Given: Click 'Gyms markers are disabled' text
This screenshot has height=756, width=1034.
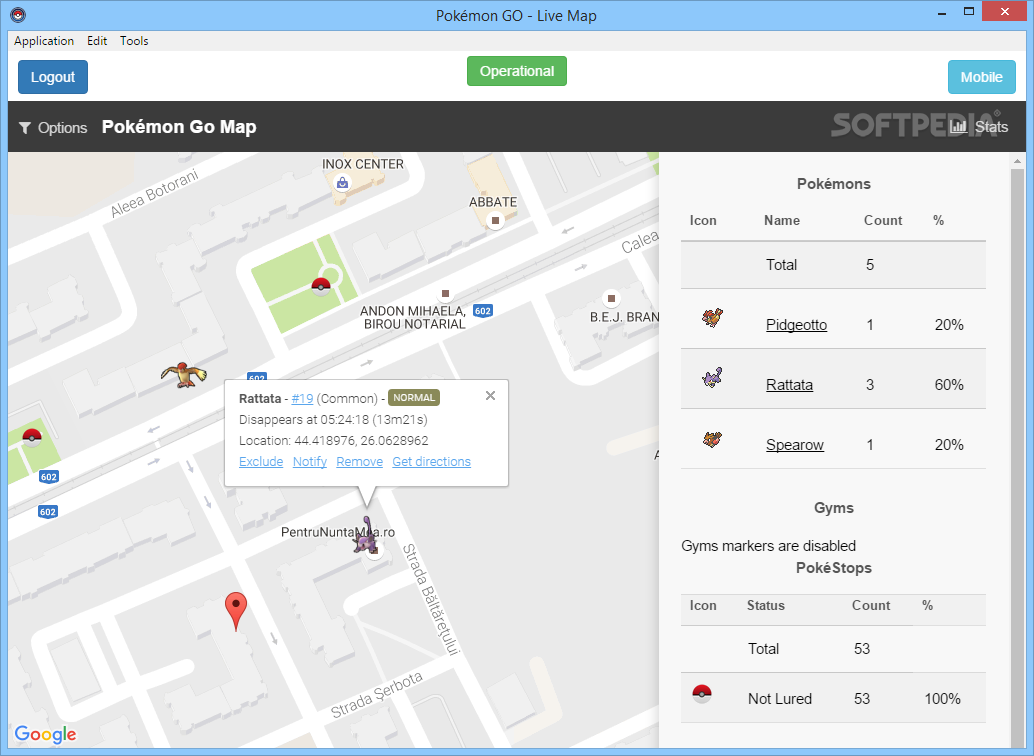Looking at the screenshot, I should pyautogui.click(x=768, y=546).
